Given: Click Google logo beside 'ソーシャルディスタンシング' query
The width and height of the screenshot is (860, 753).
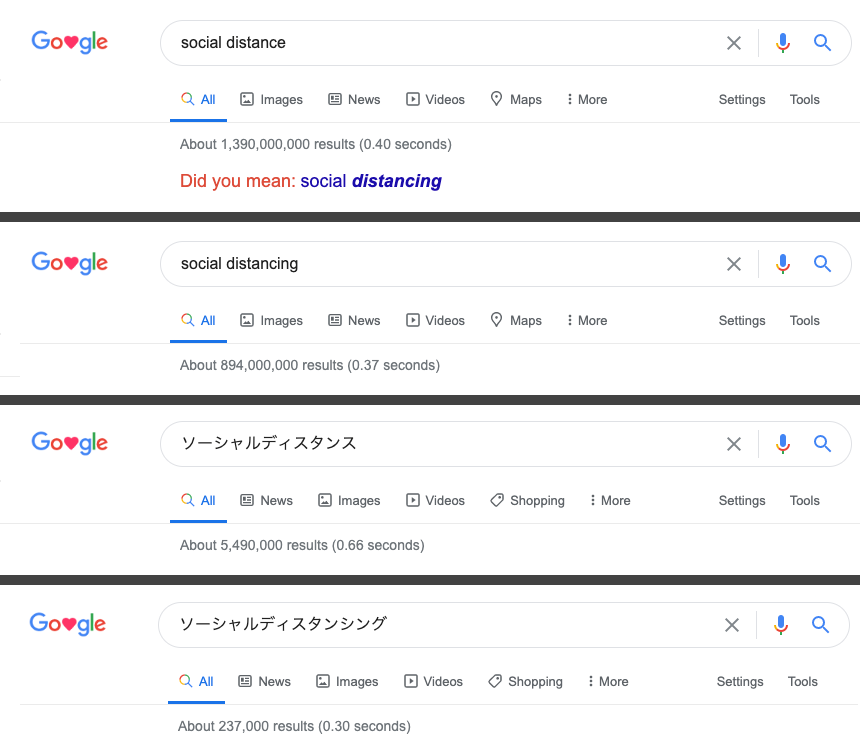Looking at the screenshot, I should [68, 624].
